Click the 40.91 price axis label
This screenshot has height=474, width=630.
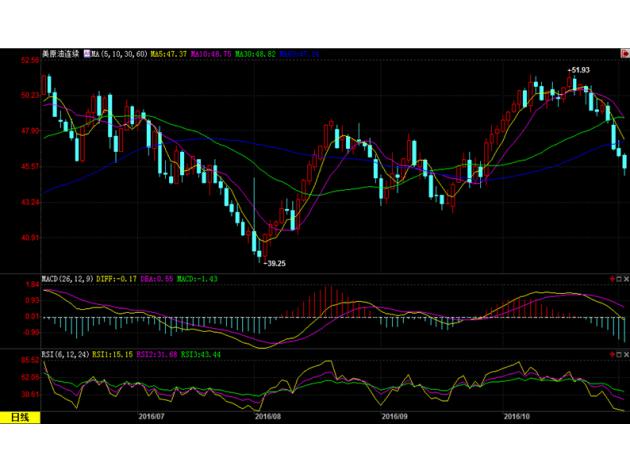(x=30, y=237)
